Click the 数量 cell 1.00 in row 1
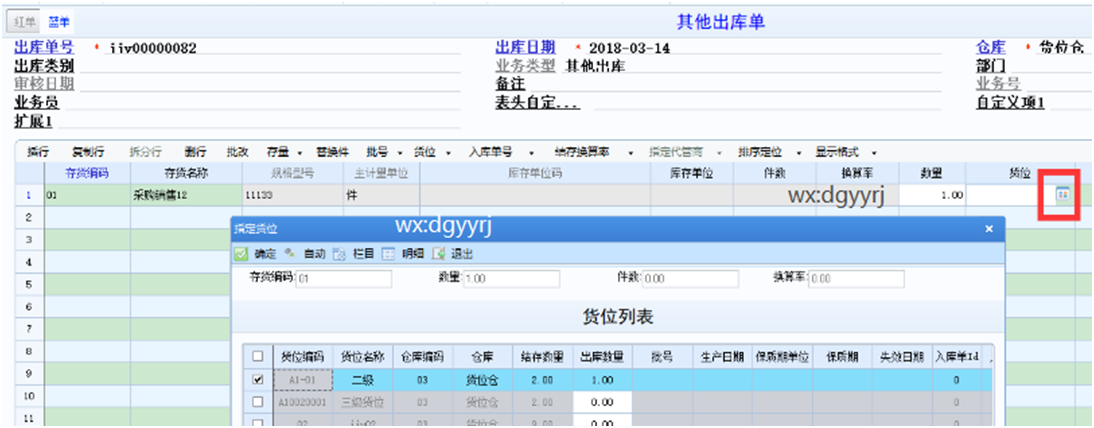This screenshot has height=428, width=1094. coord(932,195)
